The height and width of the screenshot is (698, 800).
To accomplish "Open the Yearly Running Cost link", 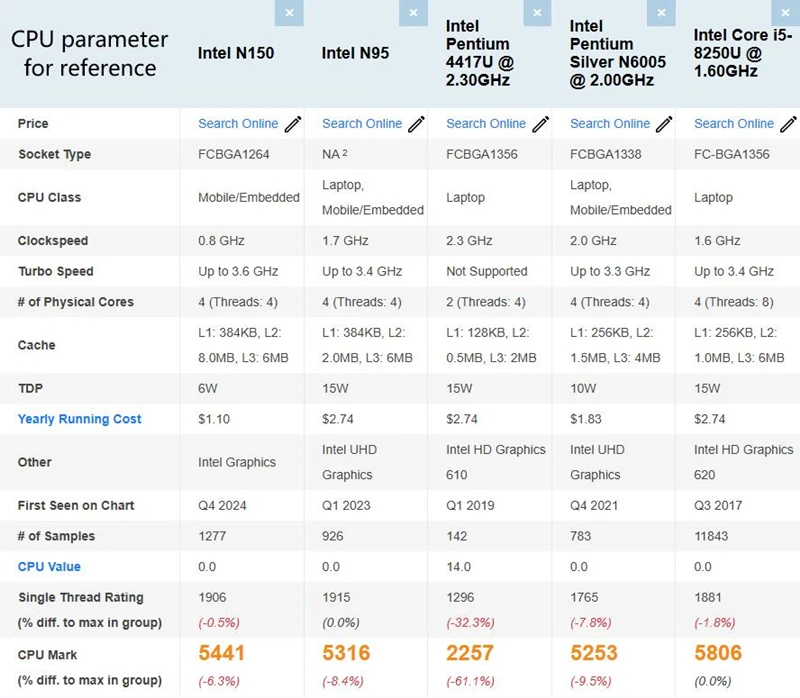I will coord(80,419).
